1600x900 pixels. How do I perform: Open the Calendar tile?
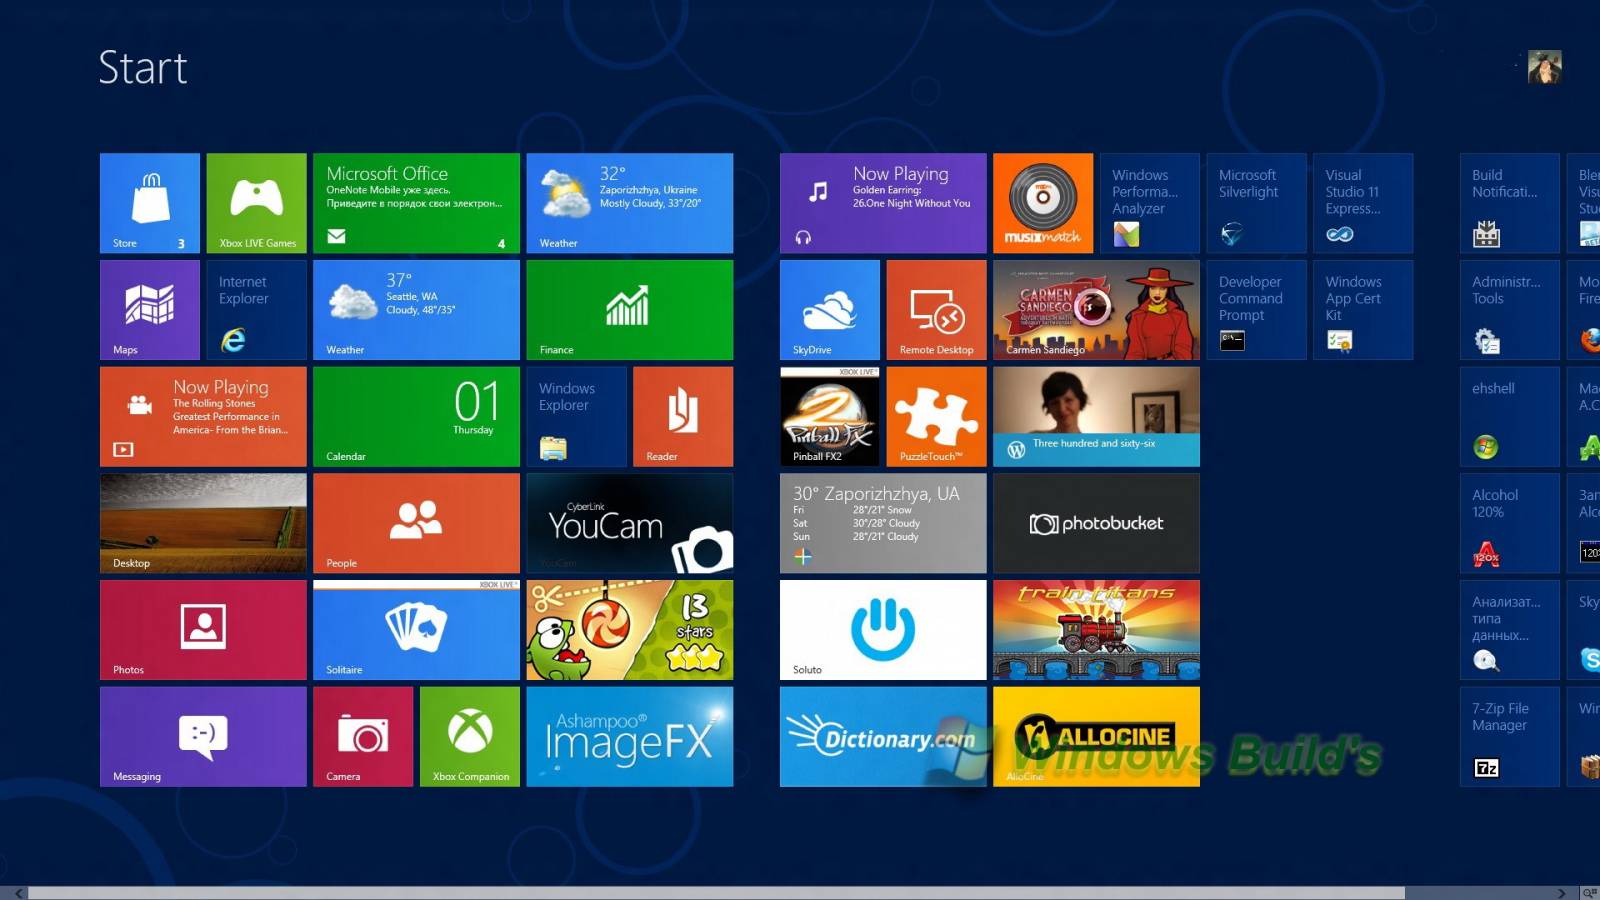pyautogui.click(x=416, y=416)
